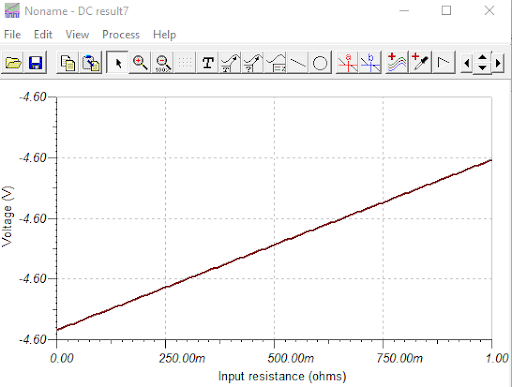Click the right arrow toolbar button
The height and width of the screenshot is (387, 512).
click(498, 63)
